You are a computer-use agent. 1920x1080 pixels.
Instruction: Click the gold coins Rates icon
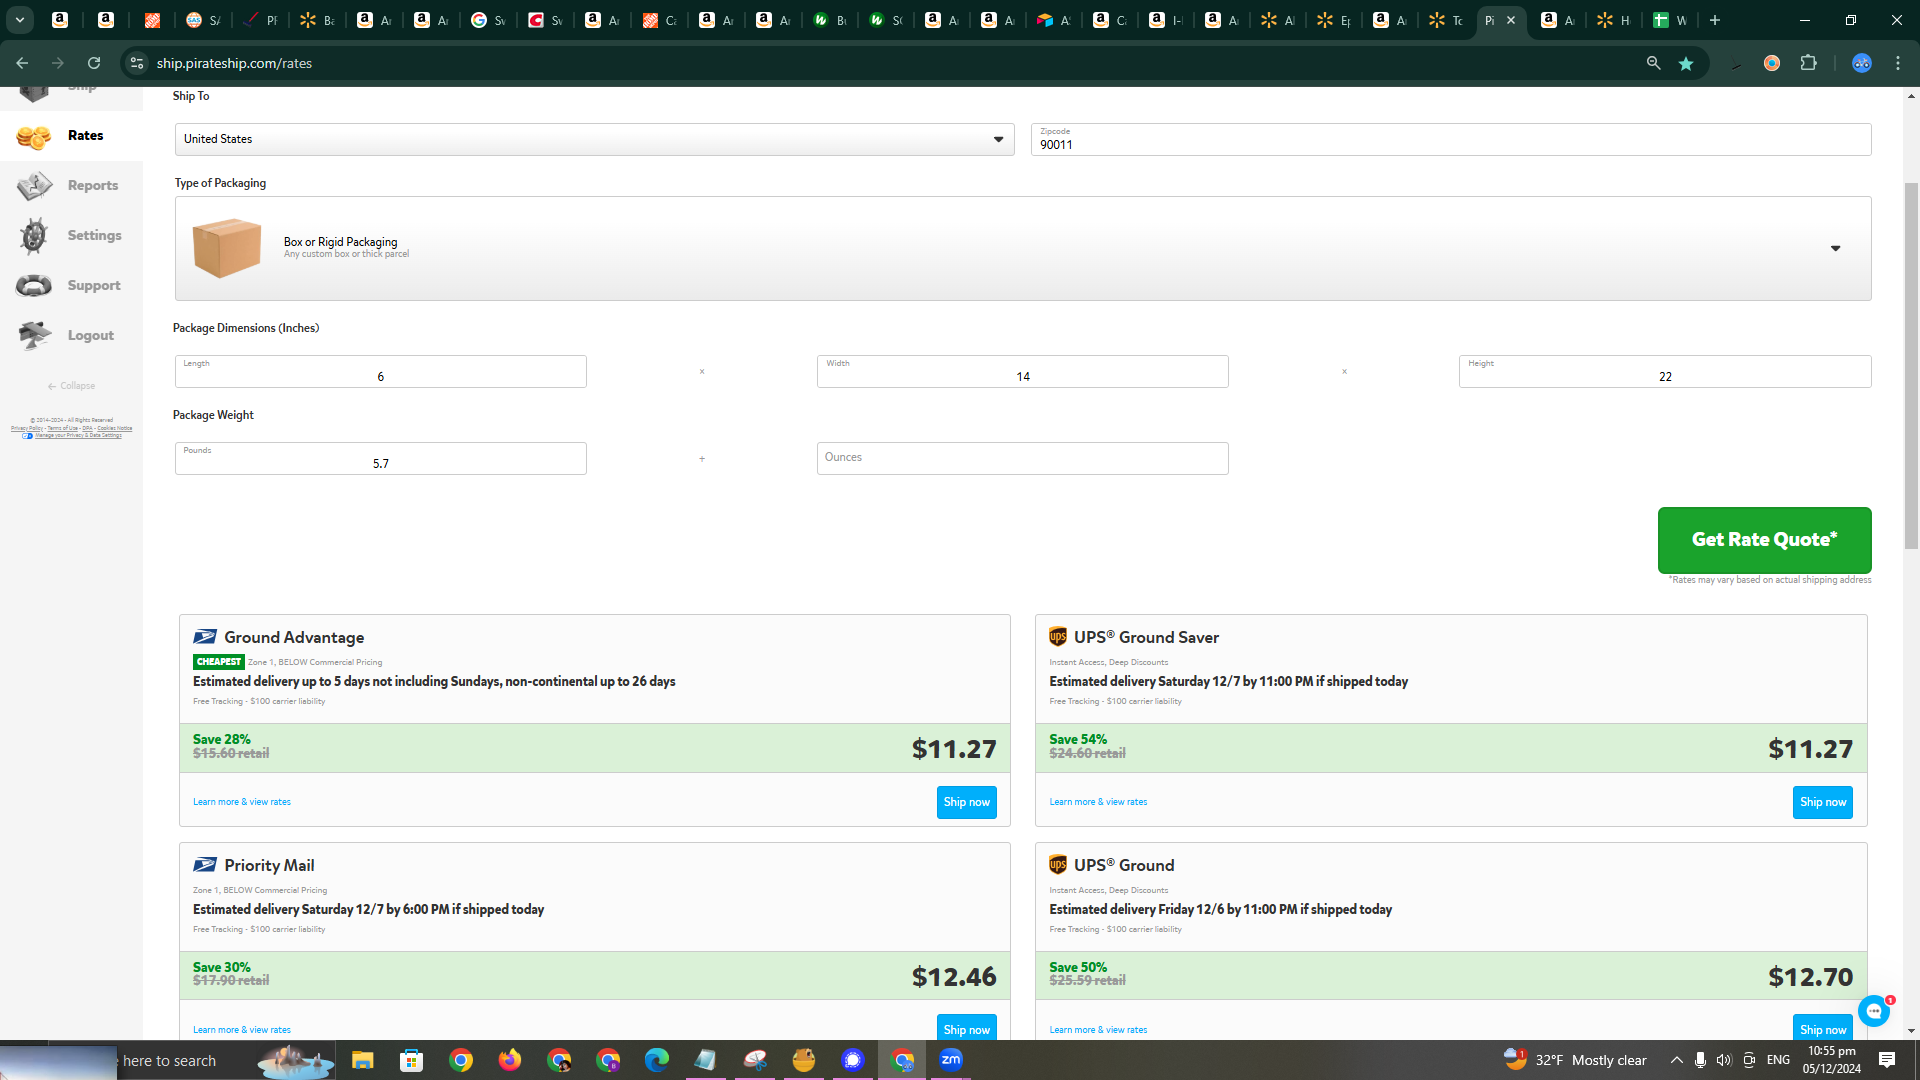(34, 137)
